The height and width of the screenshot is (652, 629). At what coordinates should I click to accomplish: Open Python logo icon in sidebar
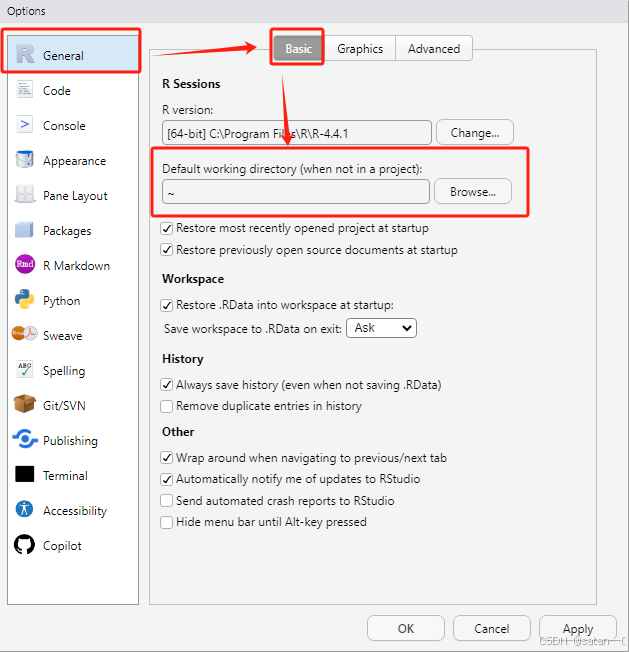coord(25,300)
